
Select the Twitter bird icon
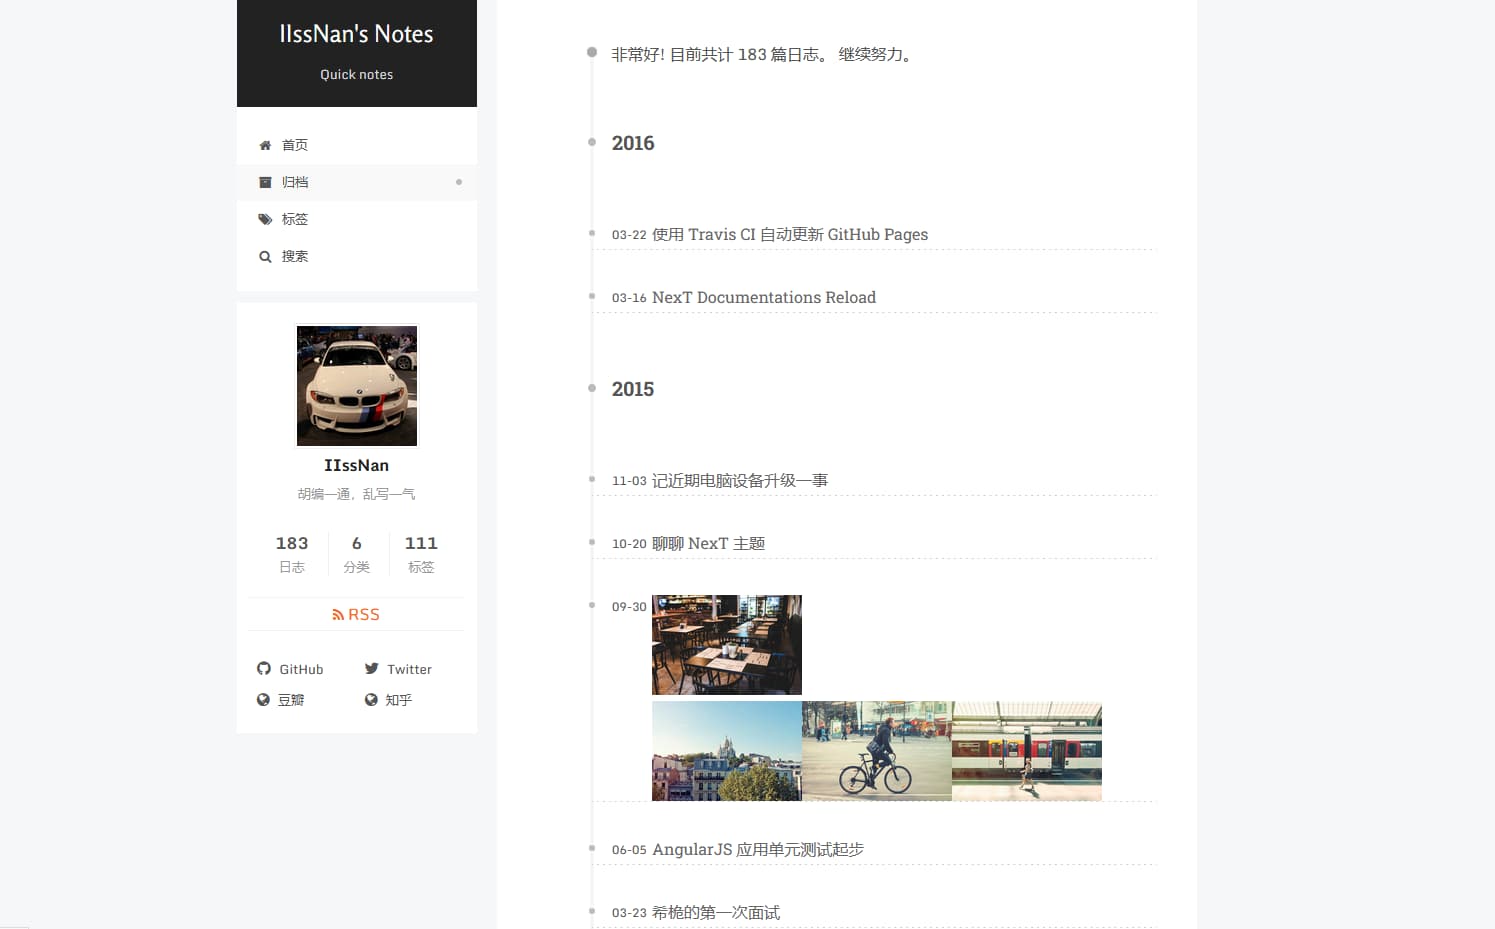pos(371,668)
